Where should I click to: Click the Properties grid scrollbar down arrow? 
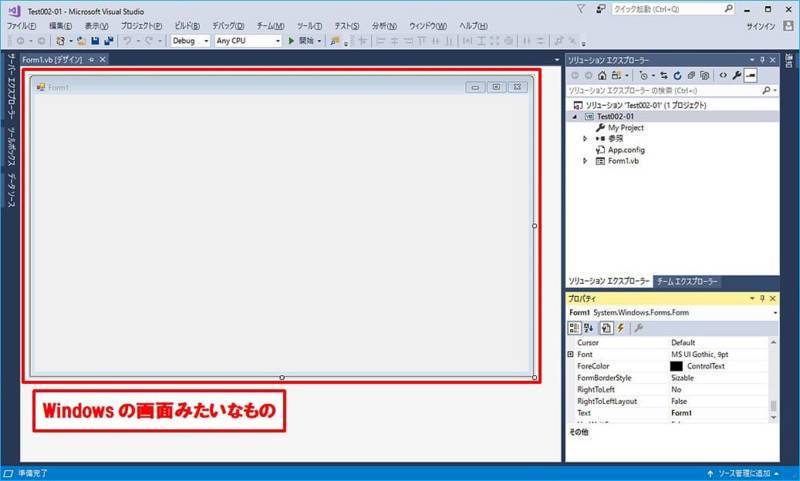coord(773,417)
